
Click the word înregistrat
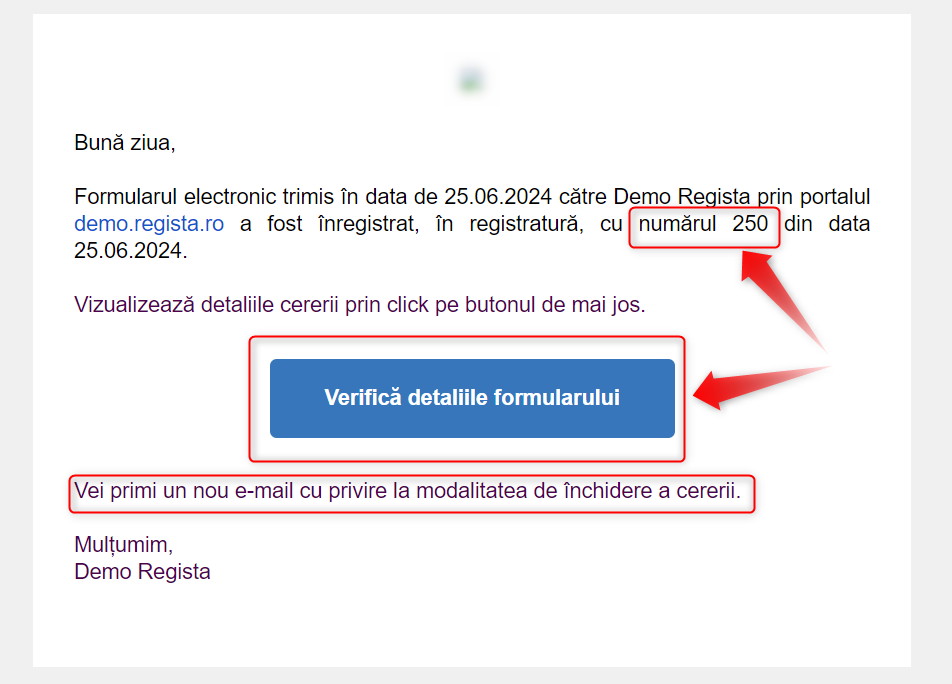point(369,224)
